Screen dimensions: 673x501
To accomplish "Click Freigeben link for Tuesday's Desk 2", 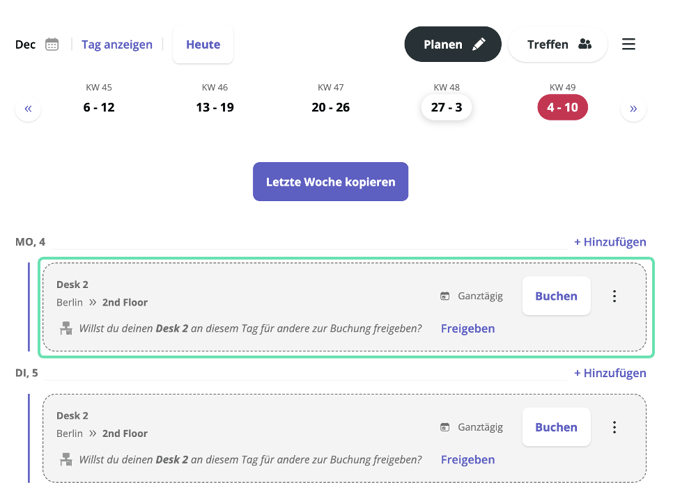I will 468,459.
